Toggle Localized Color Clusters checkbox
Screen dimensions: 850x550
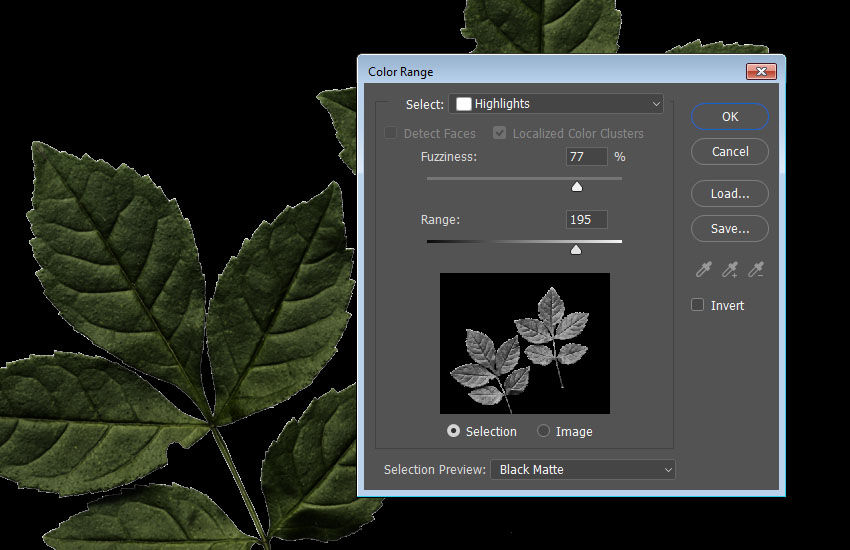[x=499, y=133]
